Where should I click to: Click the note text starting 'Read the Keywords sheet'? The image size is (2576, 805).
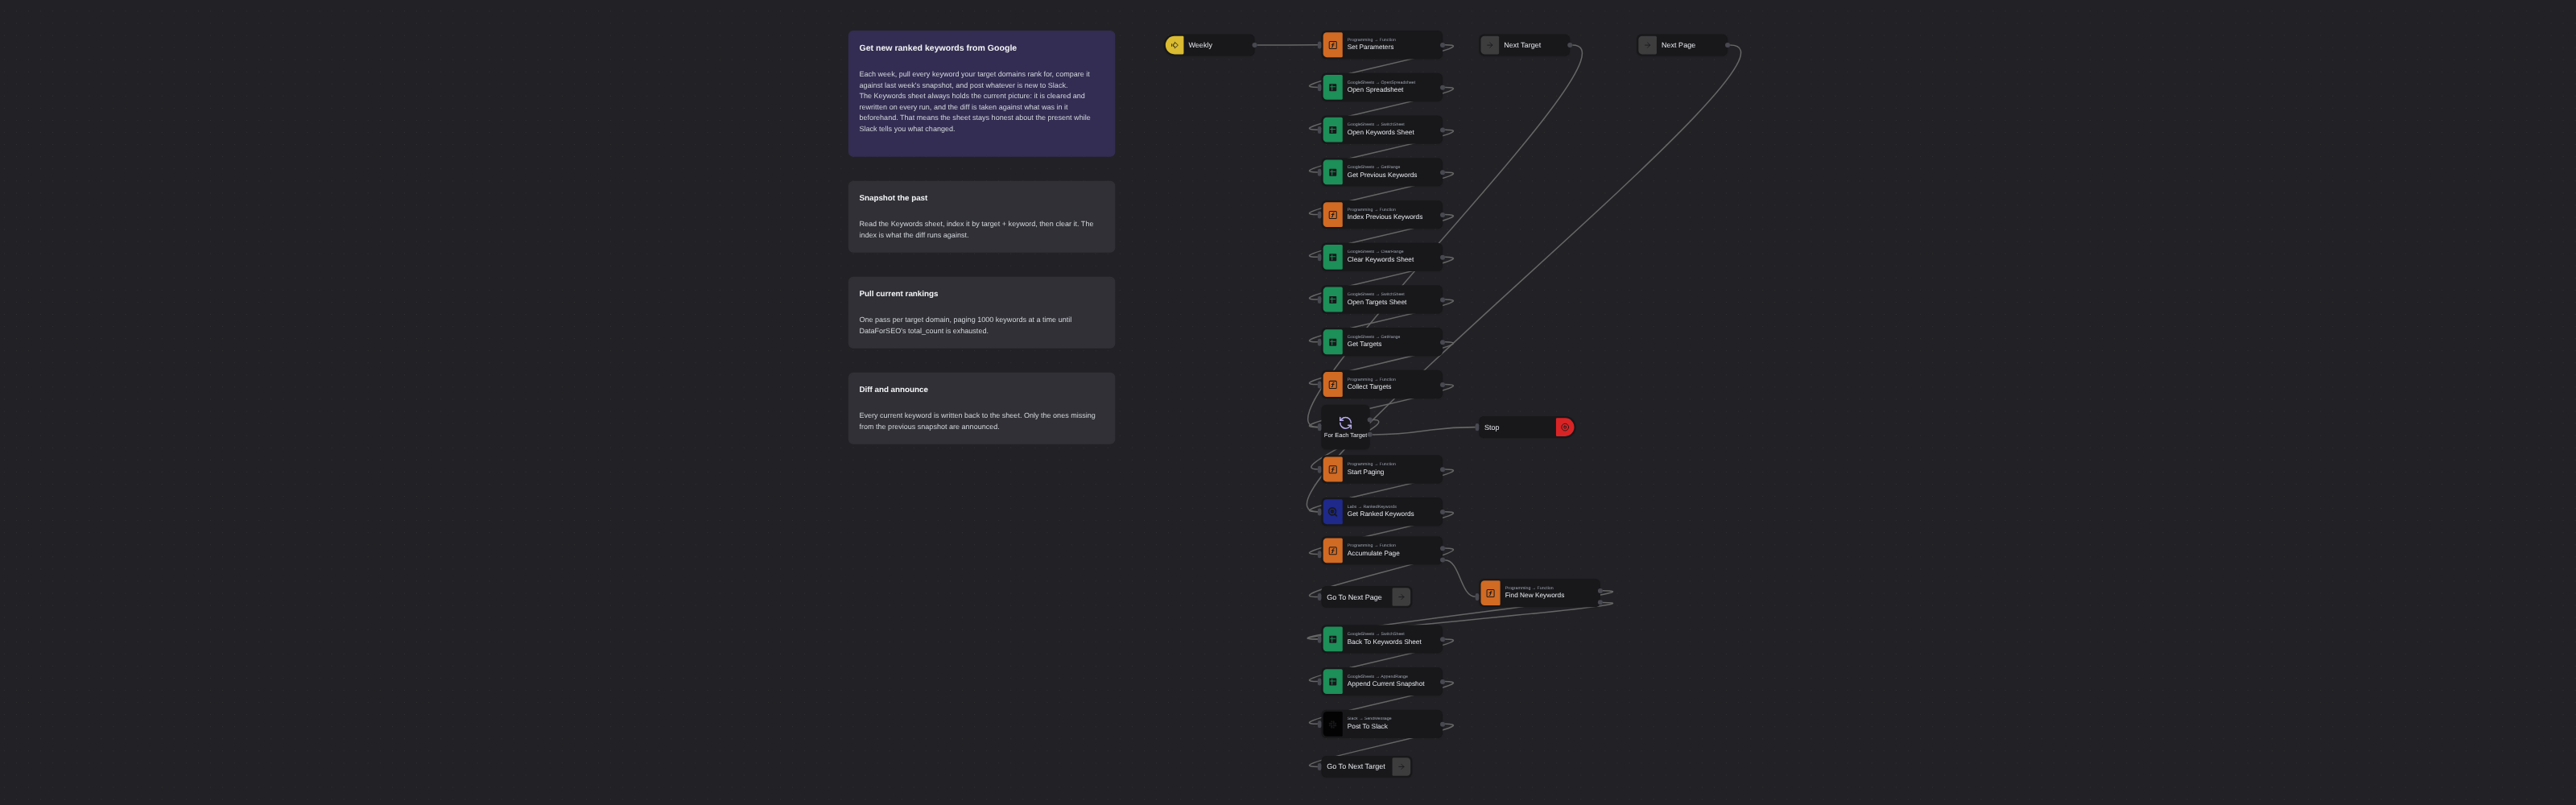coord(976,229)
